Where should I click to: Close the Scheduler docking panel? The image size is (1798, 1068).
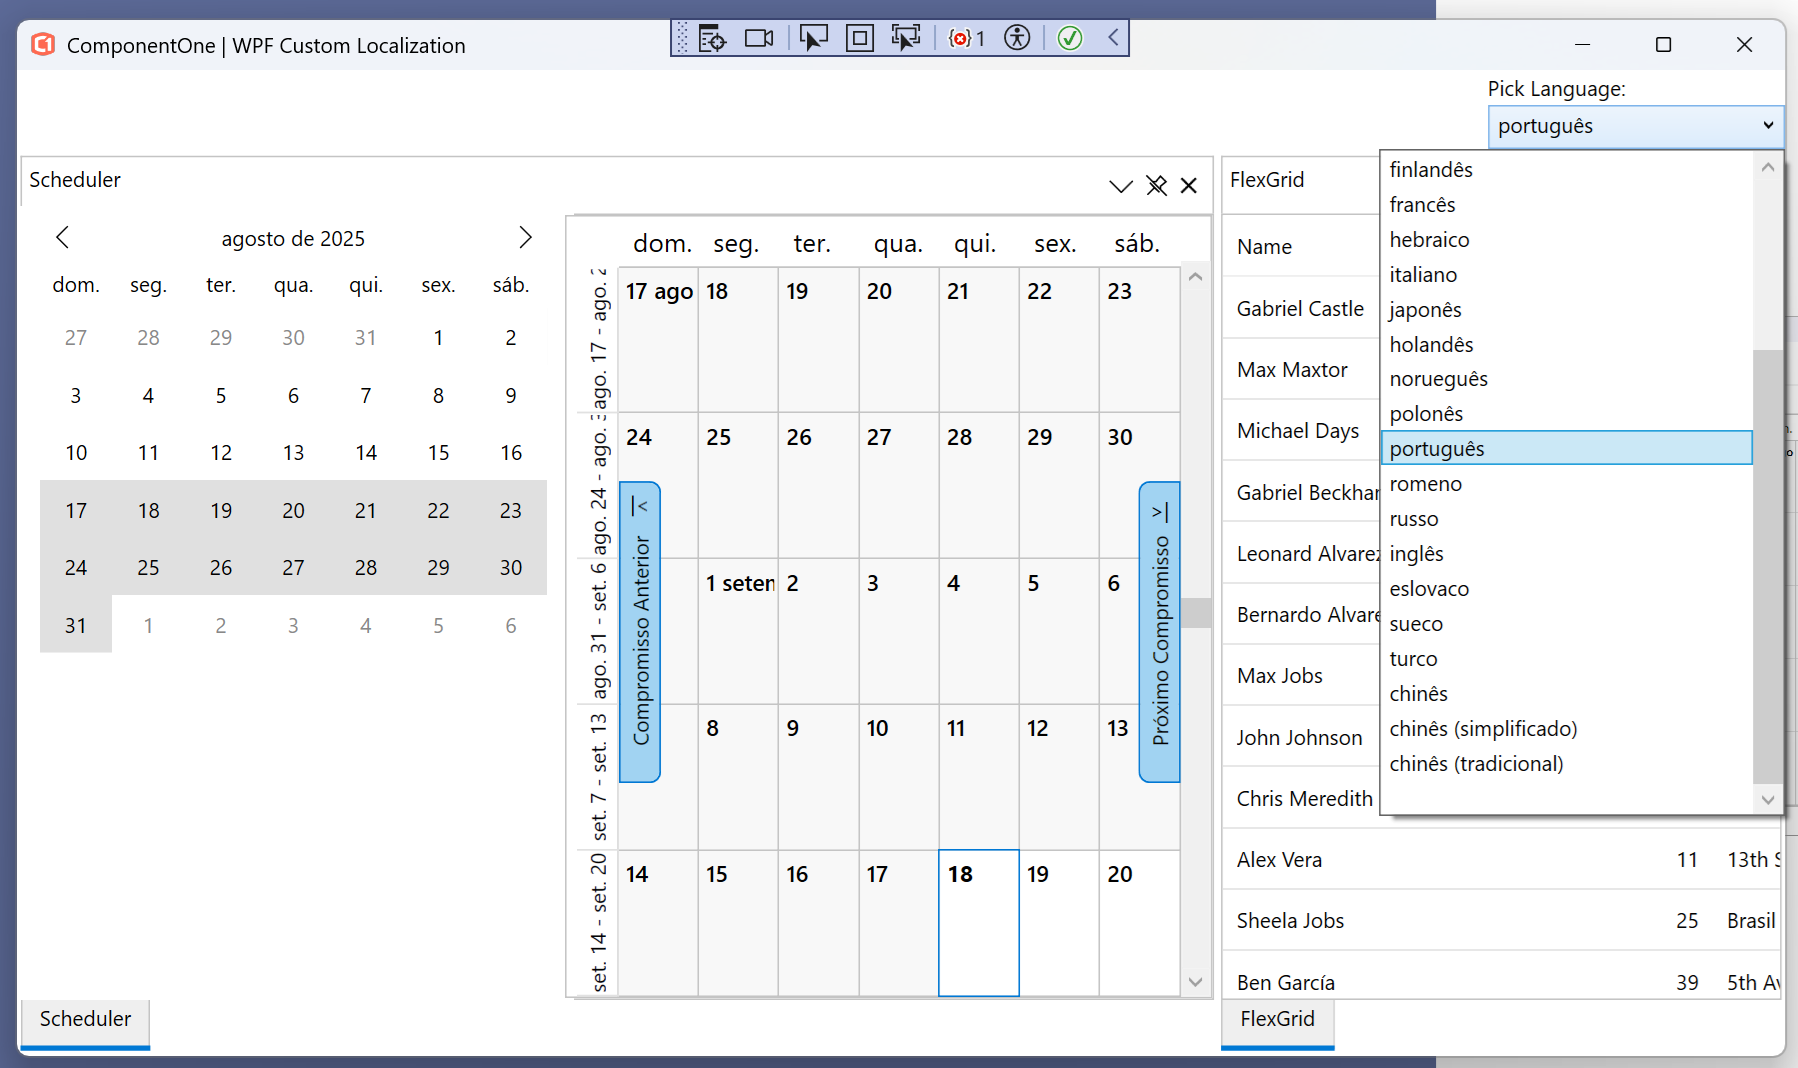point(1189,186)
